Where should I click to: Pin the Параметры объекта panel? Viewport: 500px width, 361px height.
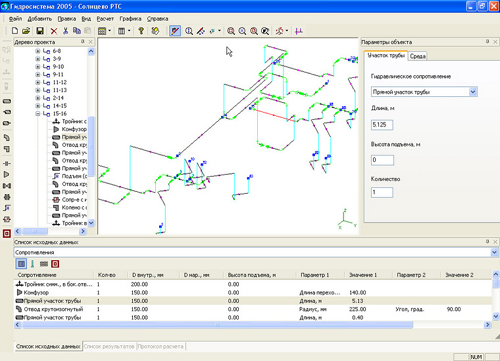487,42
